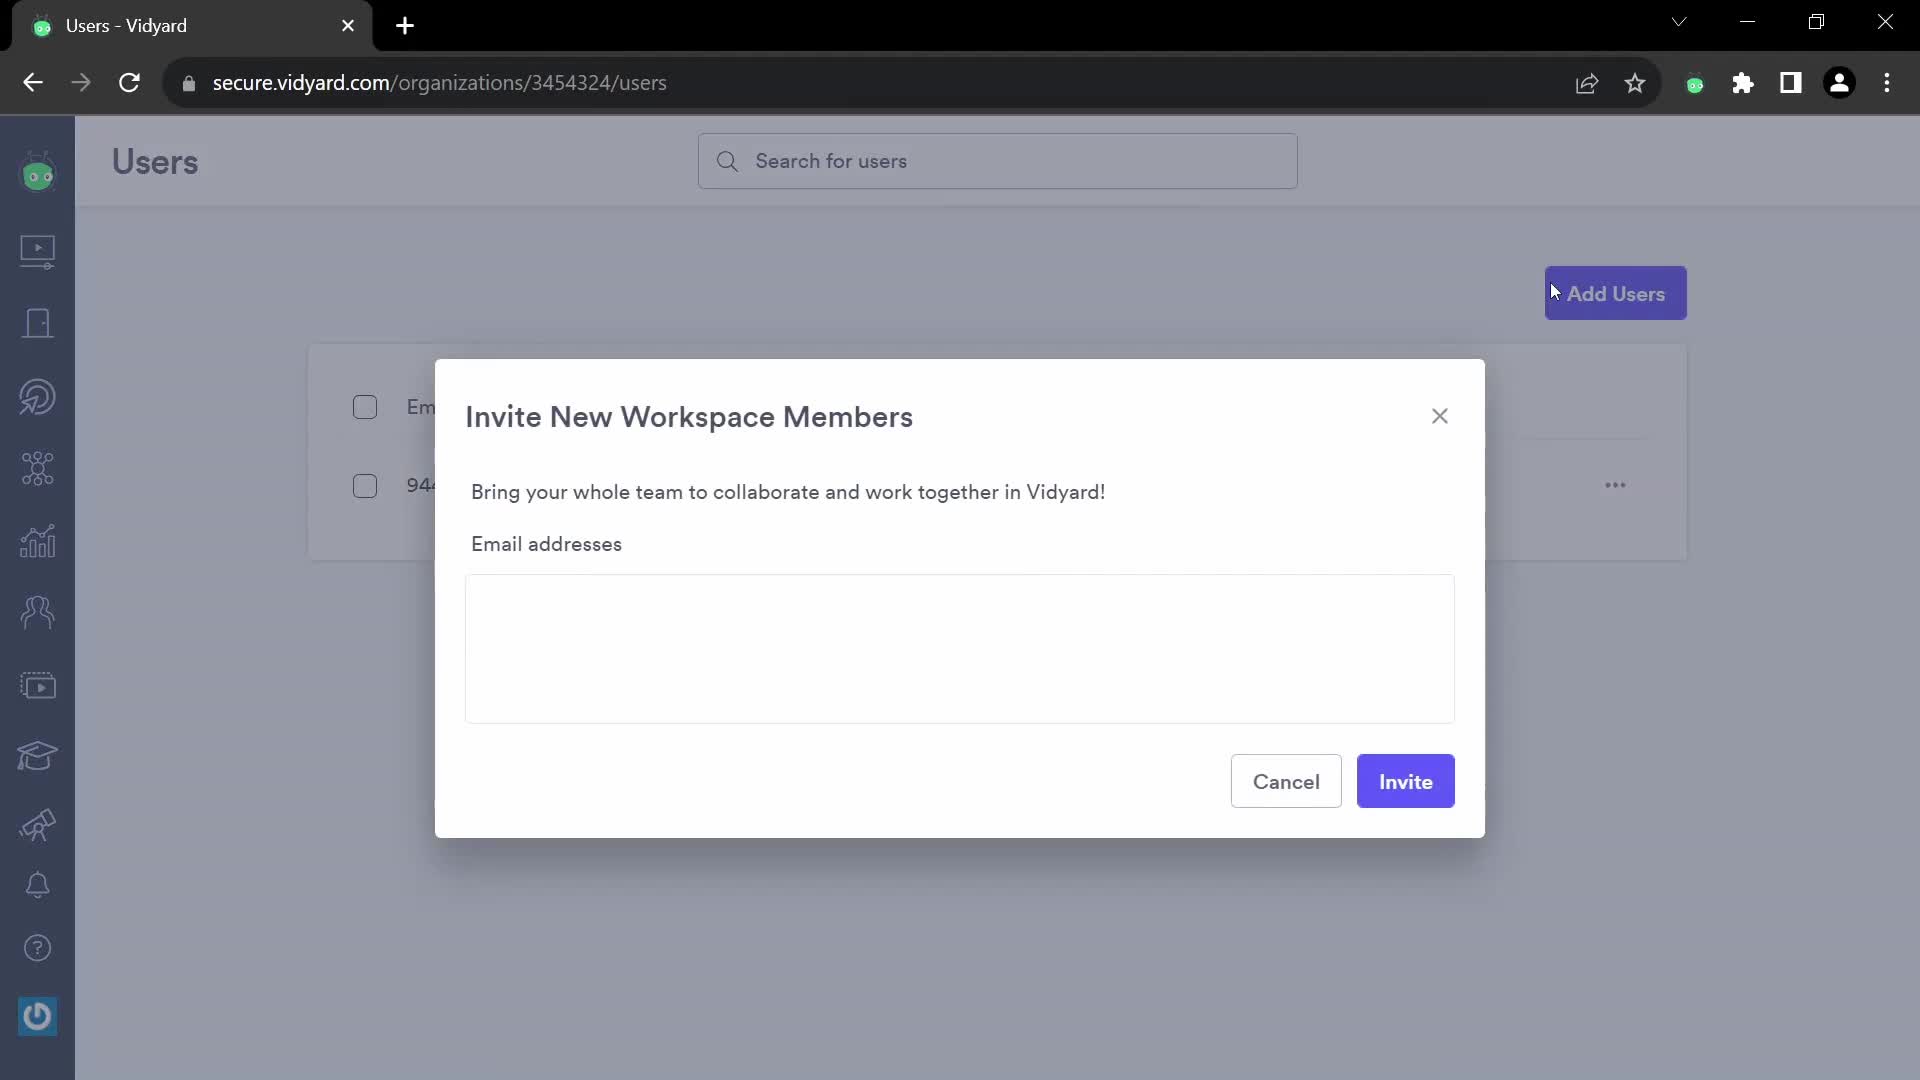Click the Cancel button
The height and width of the screenshot is (1080, 1920).
coord(1286,781)
